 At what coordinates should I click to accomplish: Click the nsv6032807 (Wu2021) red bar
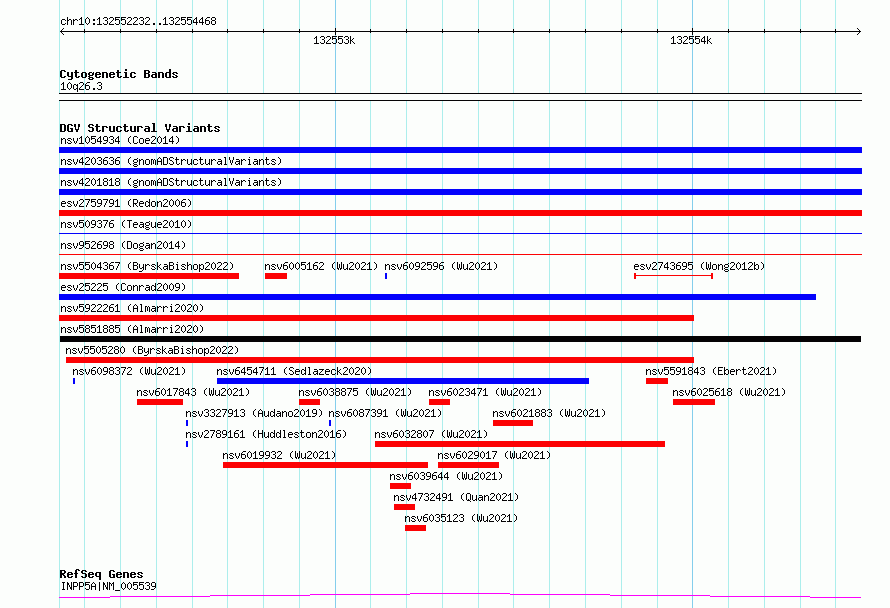pos(520,444)
